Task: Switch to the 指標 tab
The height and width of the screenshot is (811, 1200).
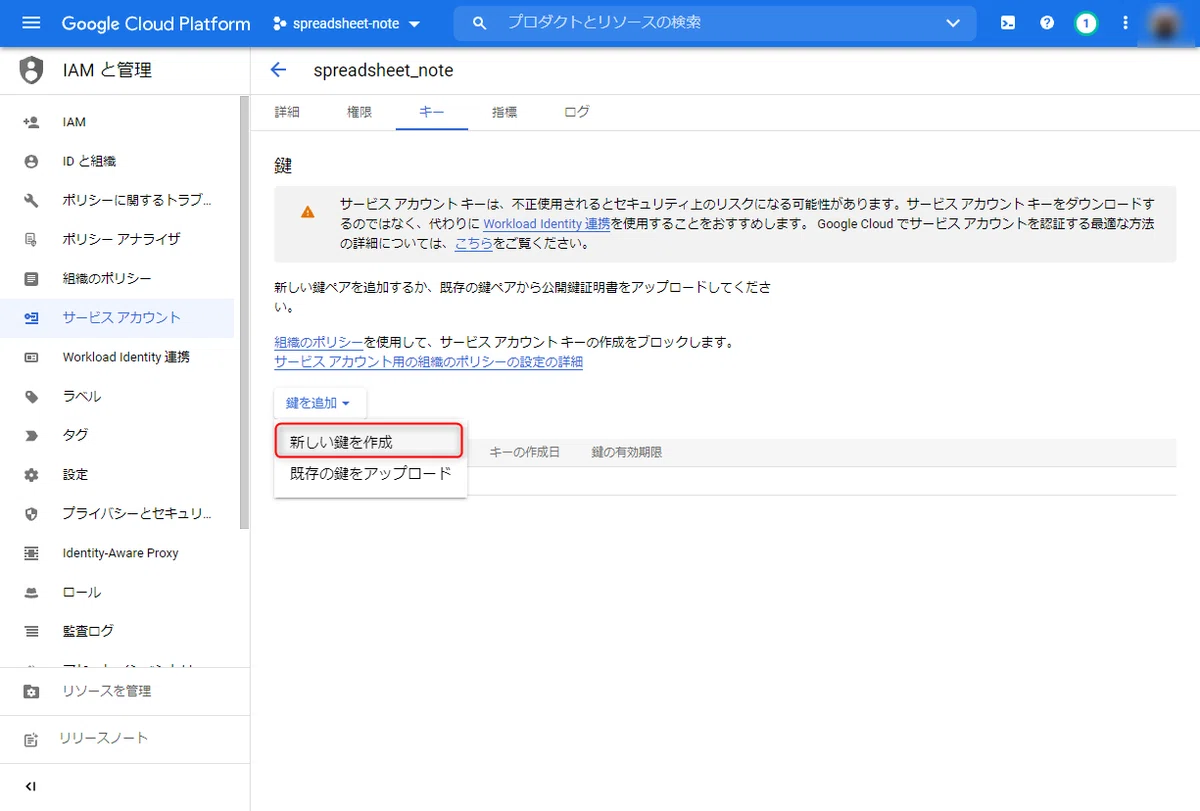Action: click(505, 112)
